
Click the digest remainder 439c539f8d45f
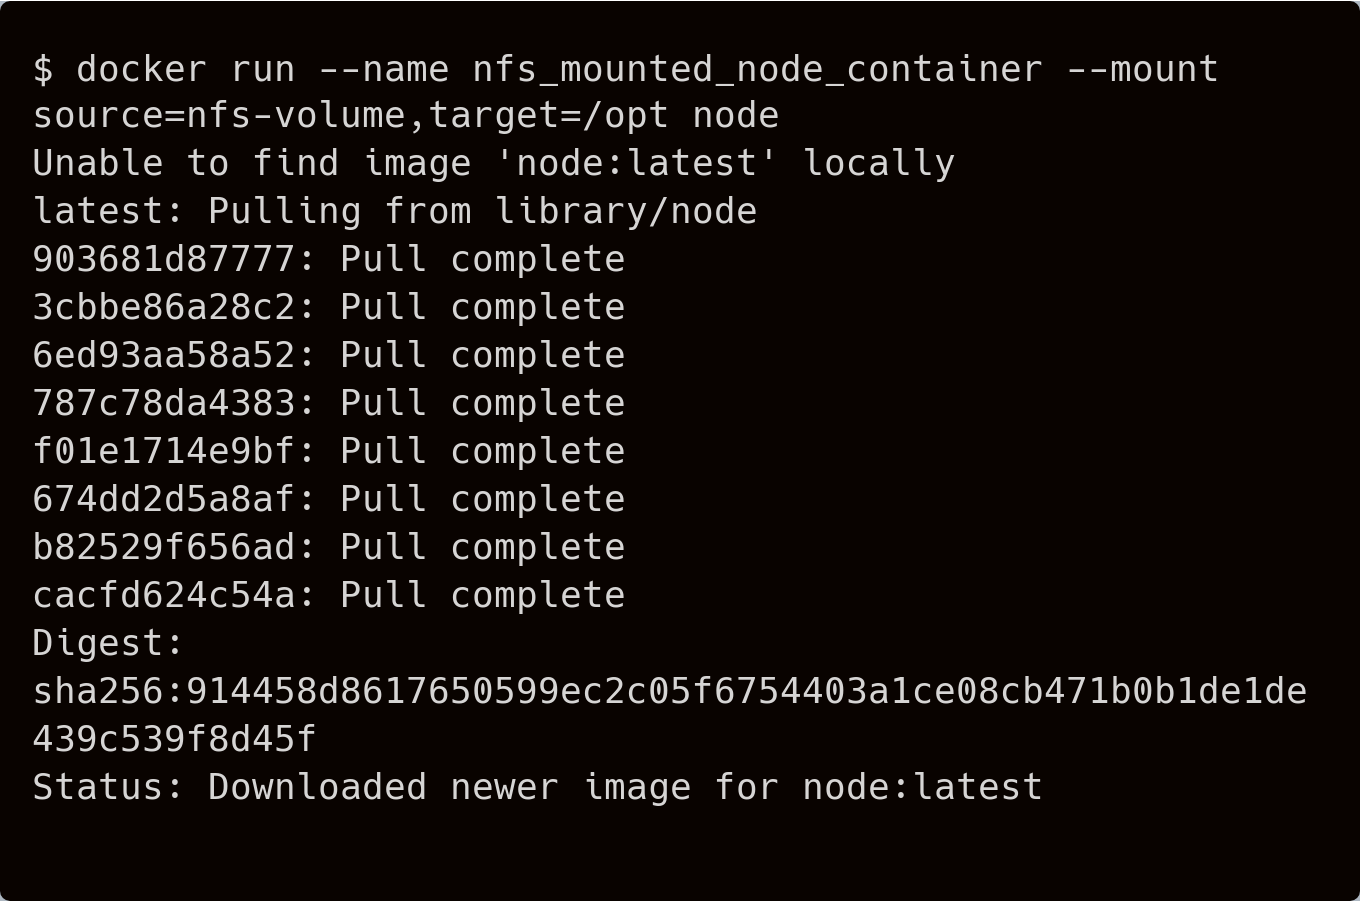pyautogui.click(x=175, y=739)
